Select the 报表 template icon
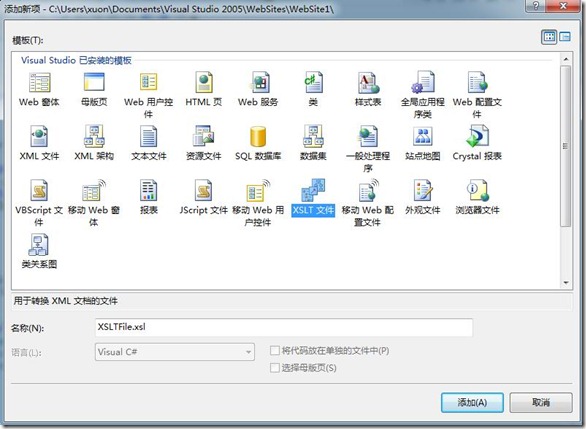The width and height of the screenshot is (586, 429). pos(148,190)
